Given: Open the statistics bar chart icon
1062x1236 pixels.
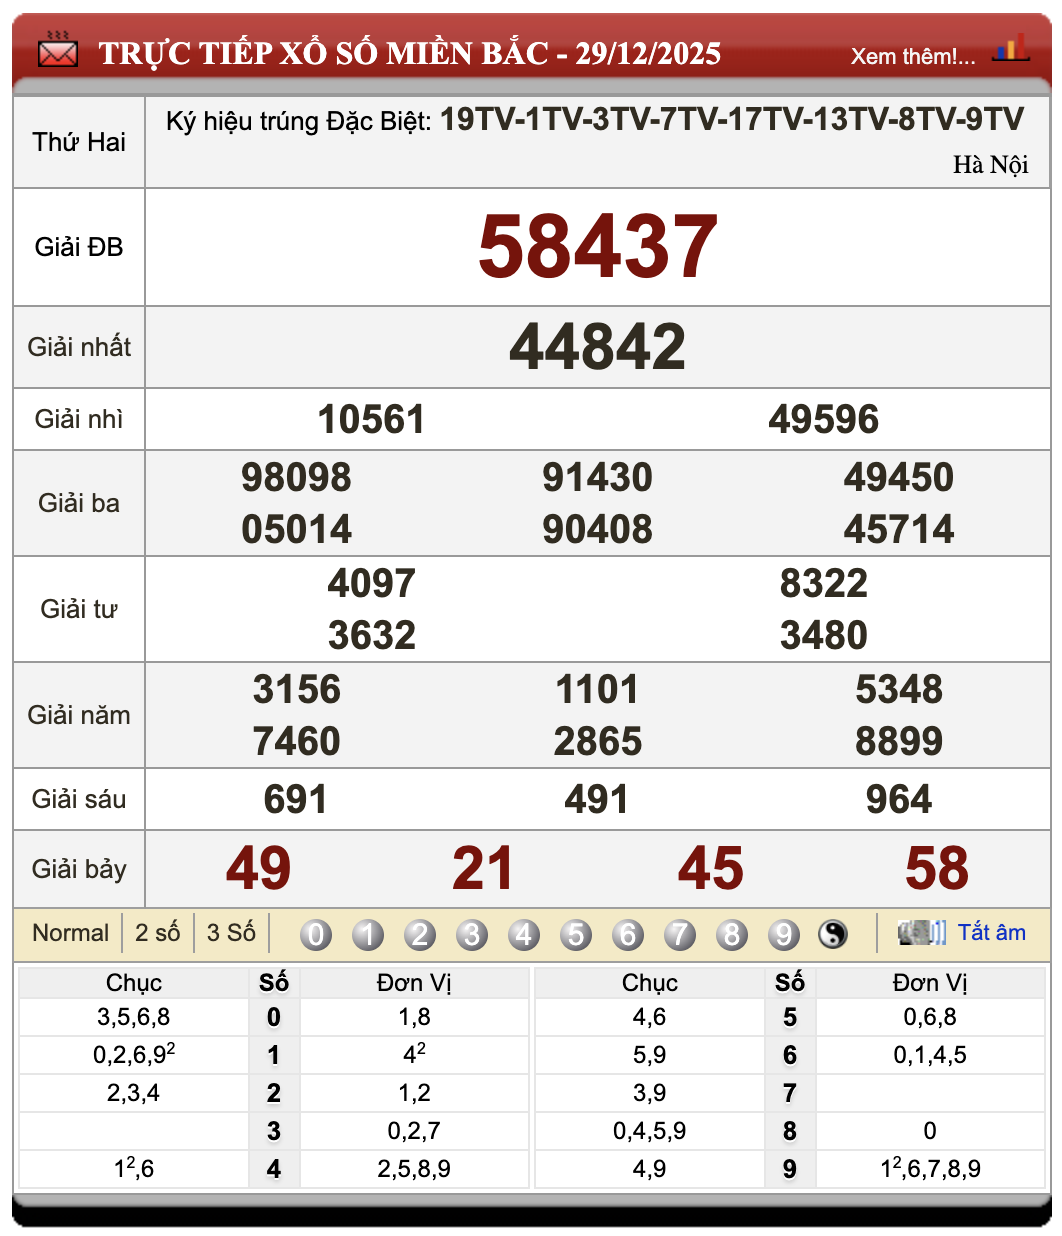Looking at the screenshot, I should 1010,48.
